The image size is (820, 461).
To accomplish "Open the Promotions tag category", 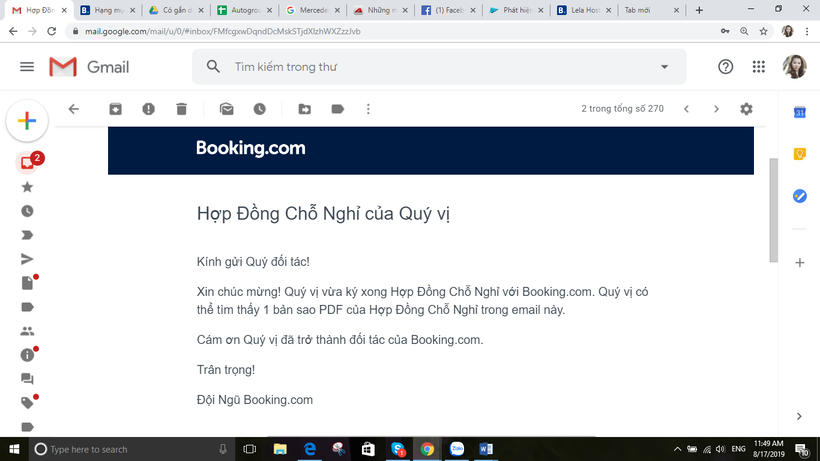I will point(29,401).
